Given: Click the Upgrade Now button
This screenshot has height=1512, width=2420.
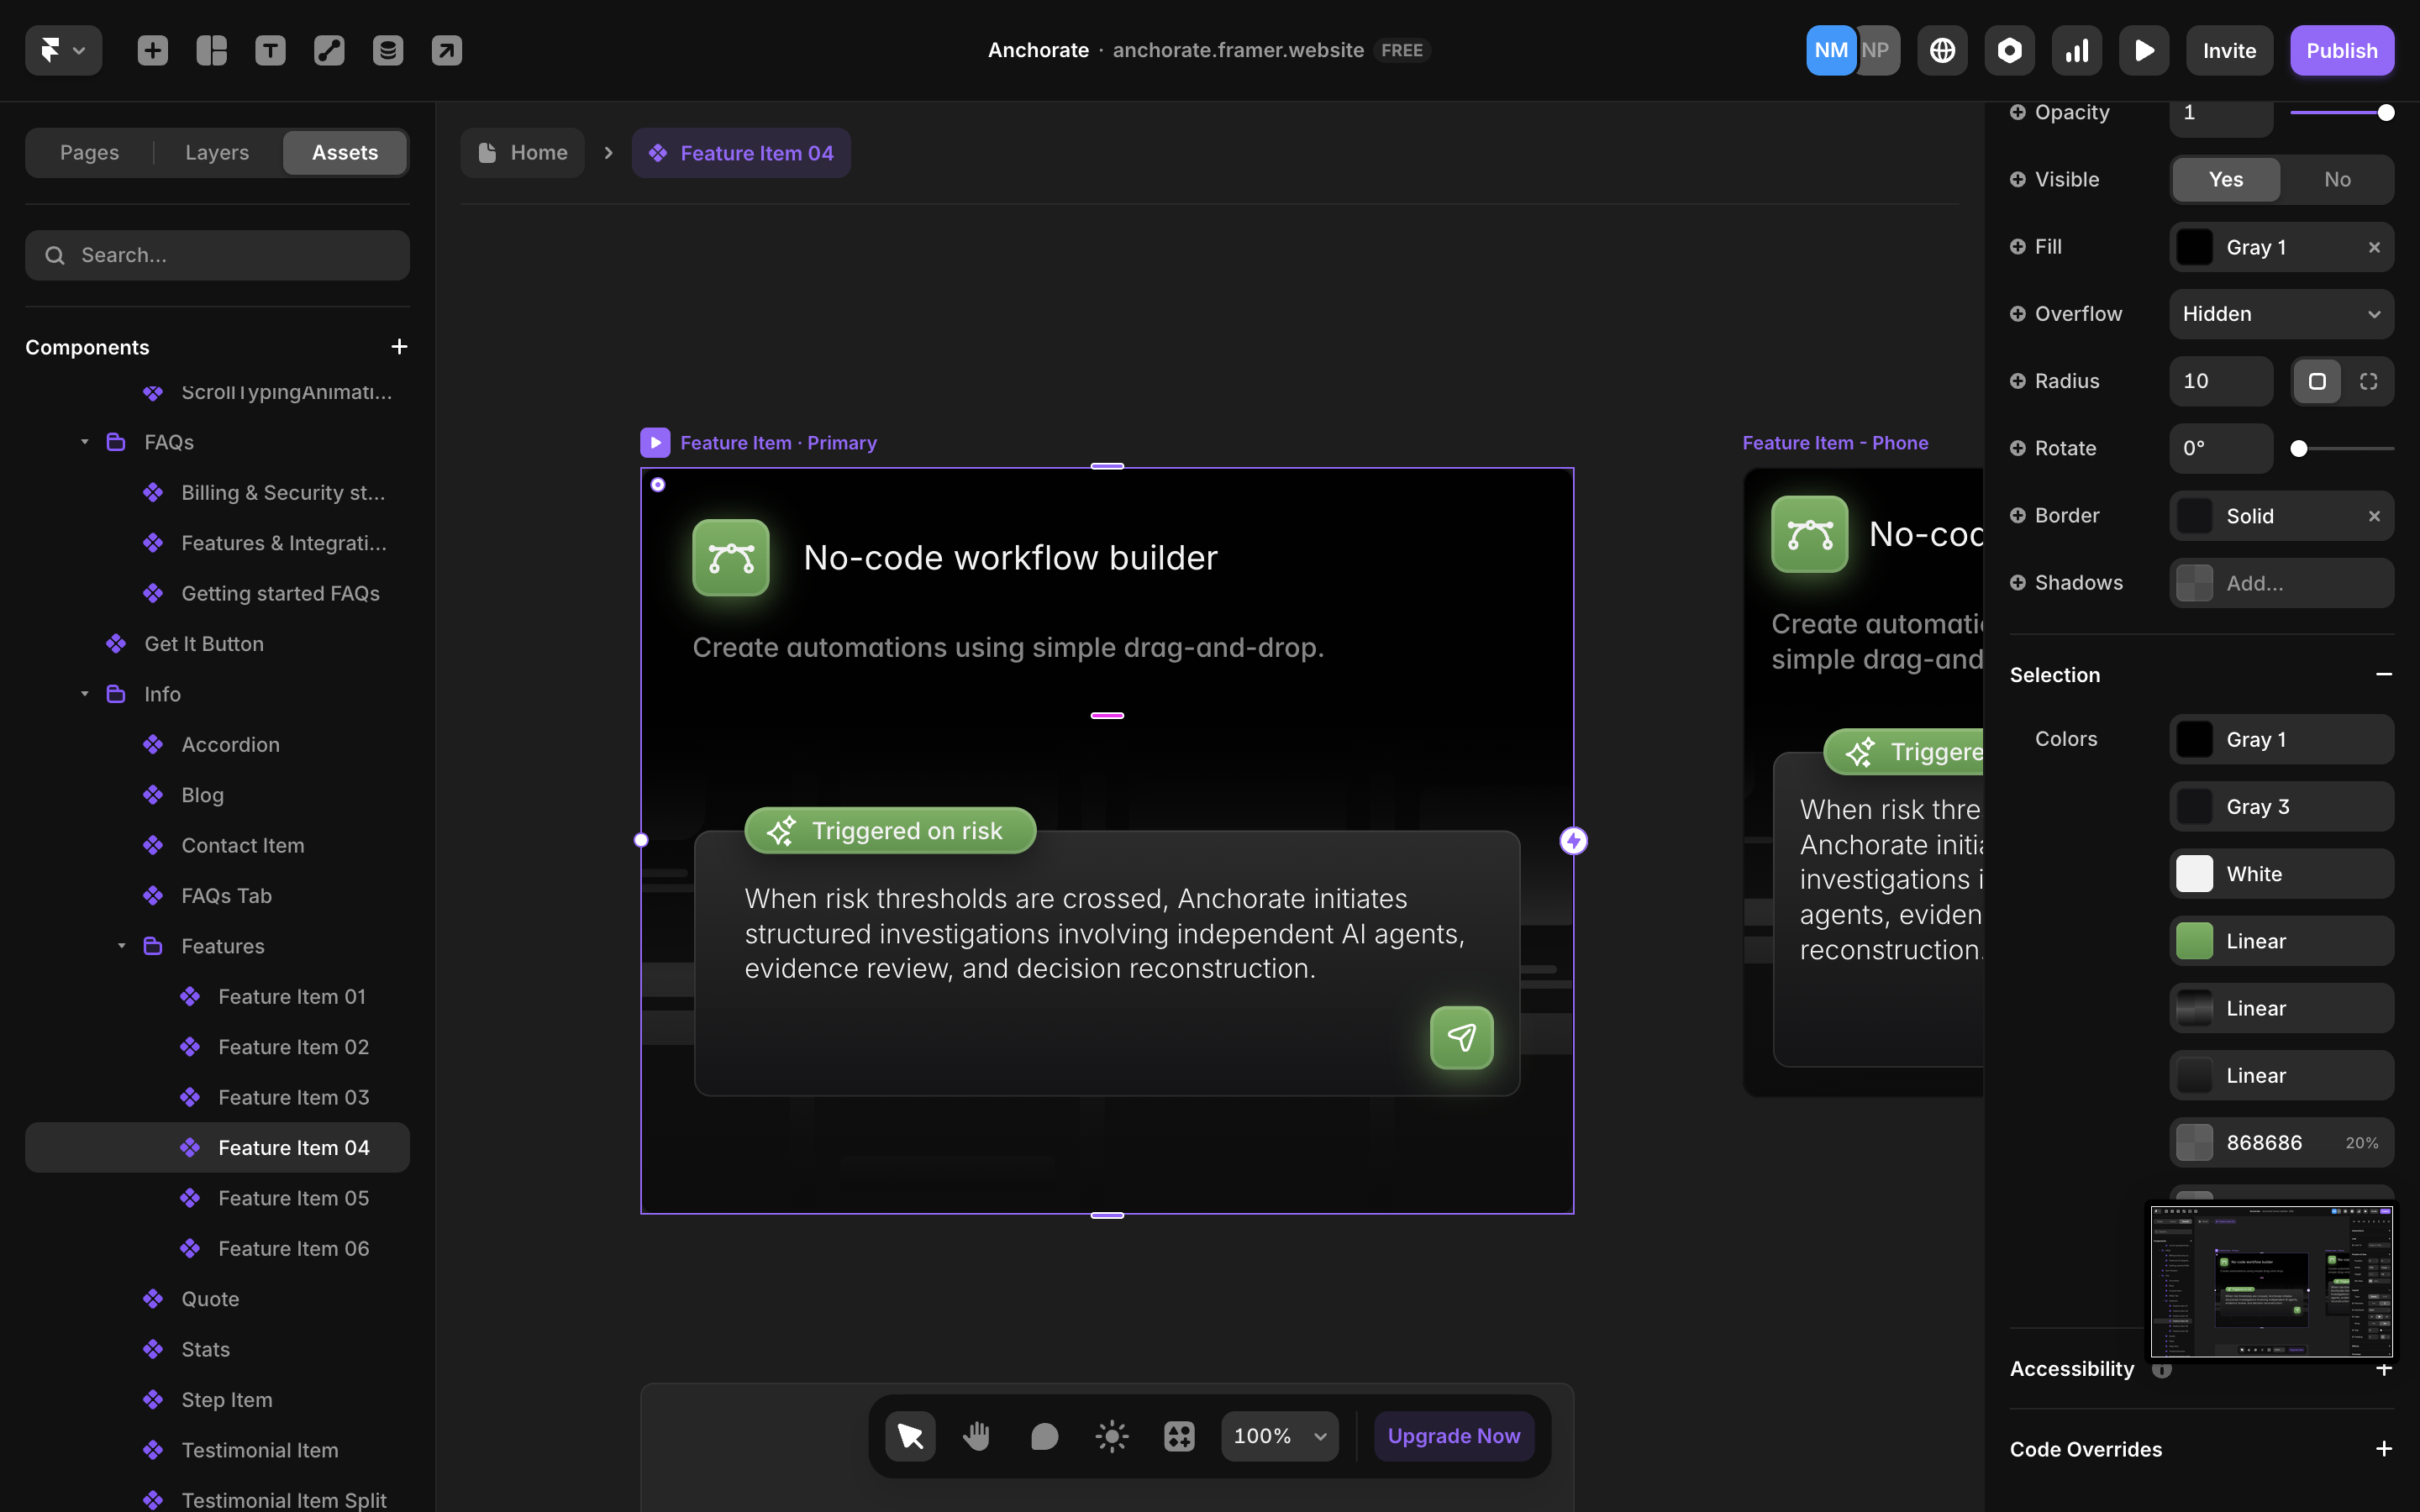Looking at the screenshot, I should 1453,1436.
